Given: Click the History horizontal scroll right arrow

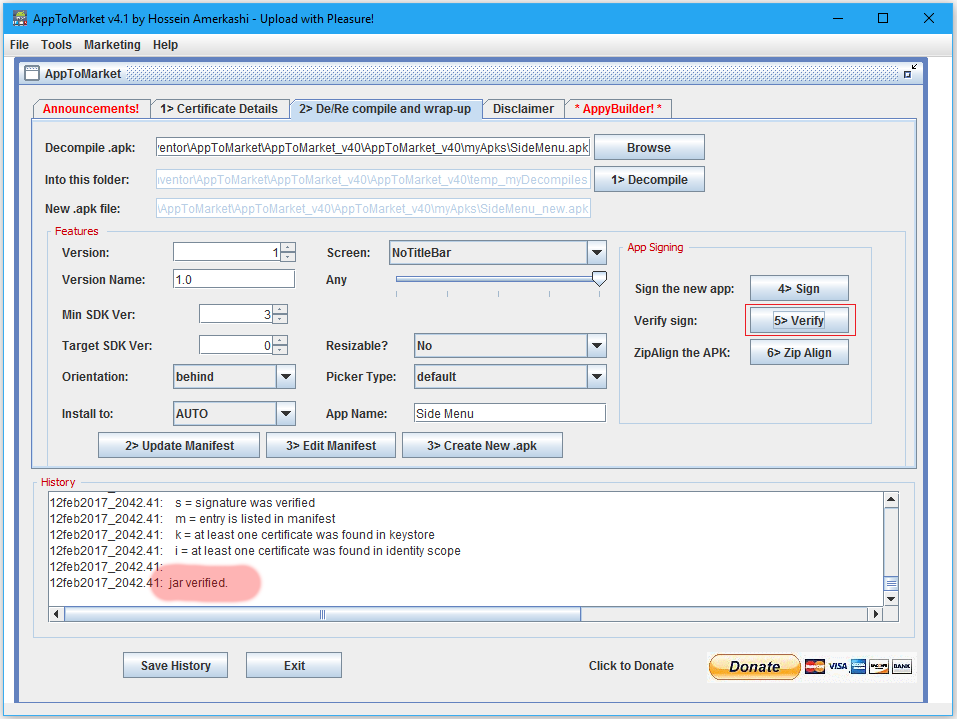Looking at the screenshot, I should (876, 613).
